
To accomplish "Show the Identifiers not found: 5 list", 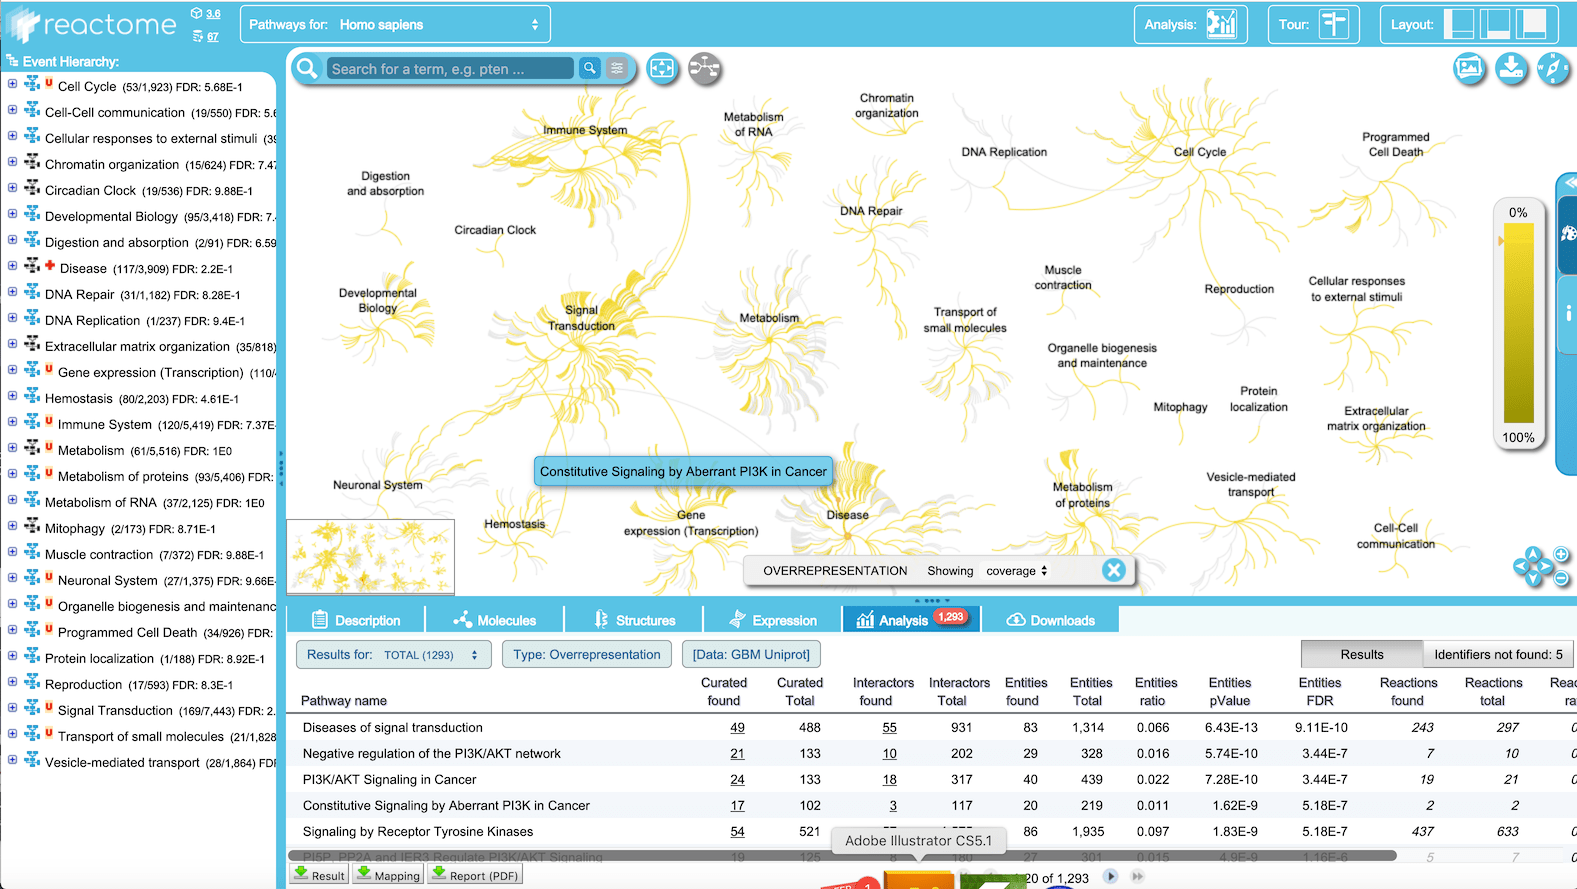I will click(x=1498, y=654).
